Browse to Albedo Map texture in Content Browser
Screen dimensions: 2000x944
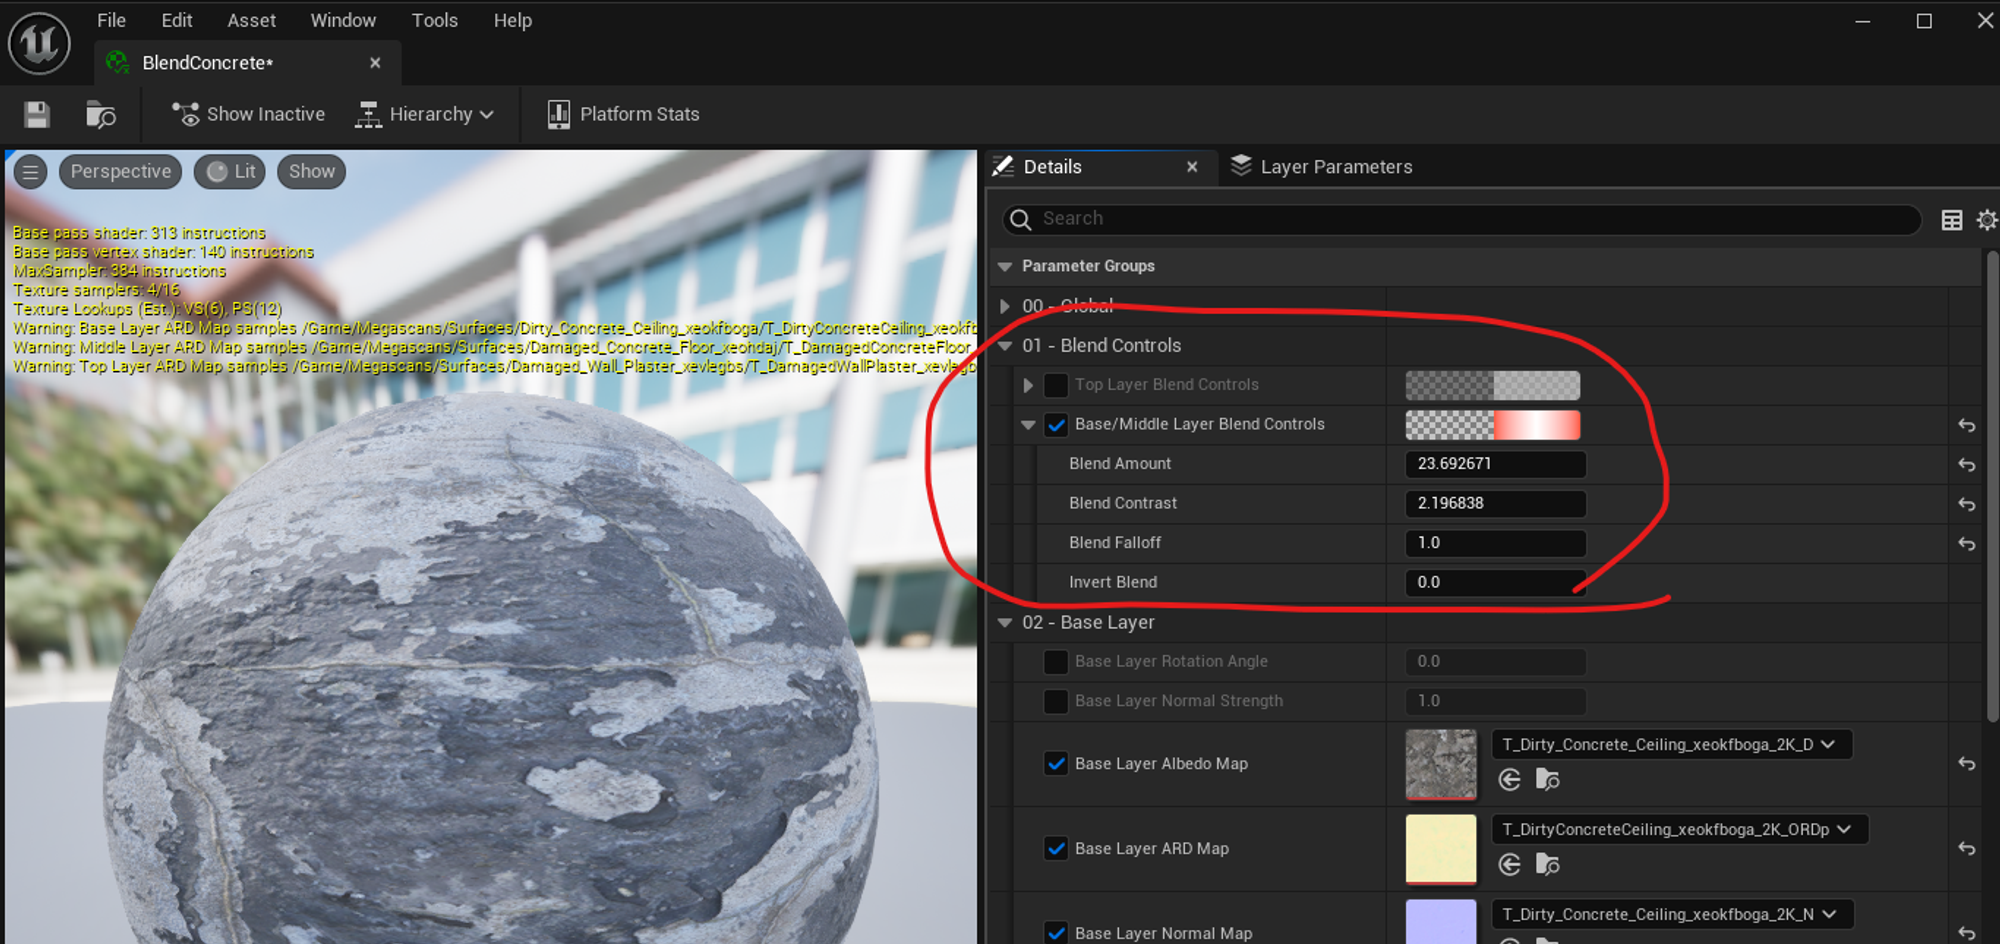point(1547,780)
